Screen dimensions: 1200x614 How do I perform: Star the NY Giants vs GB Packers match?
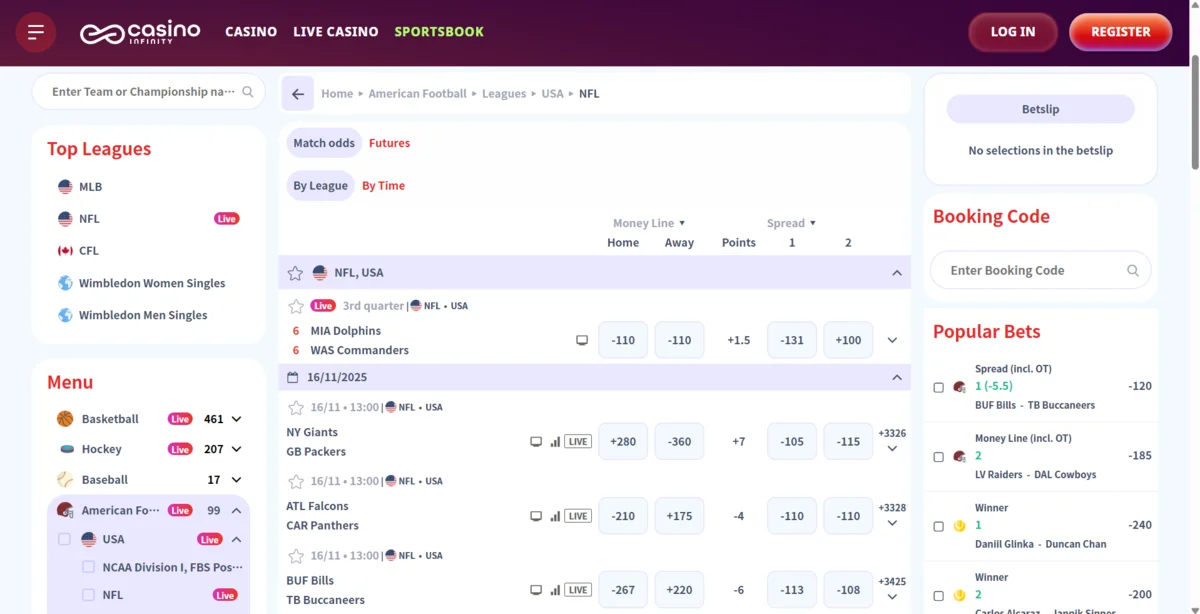point(296,408)
